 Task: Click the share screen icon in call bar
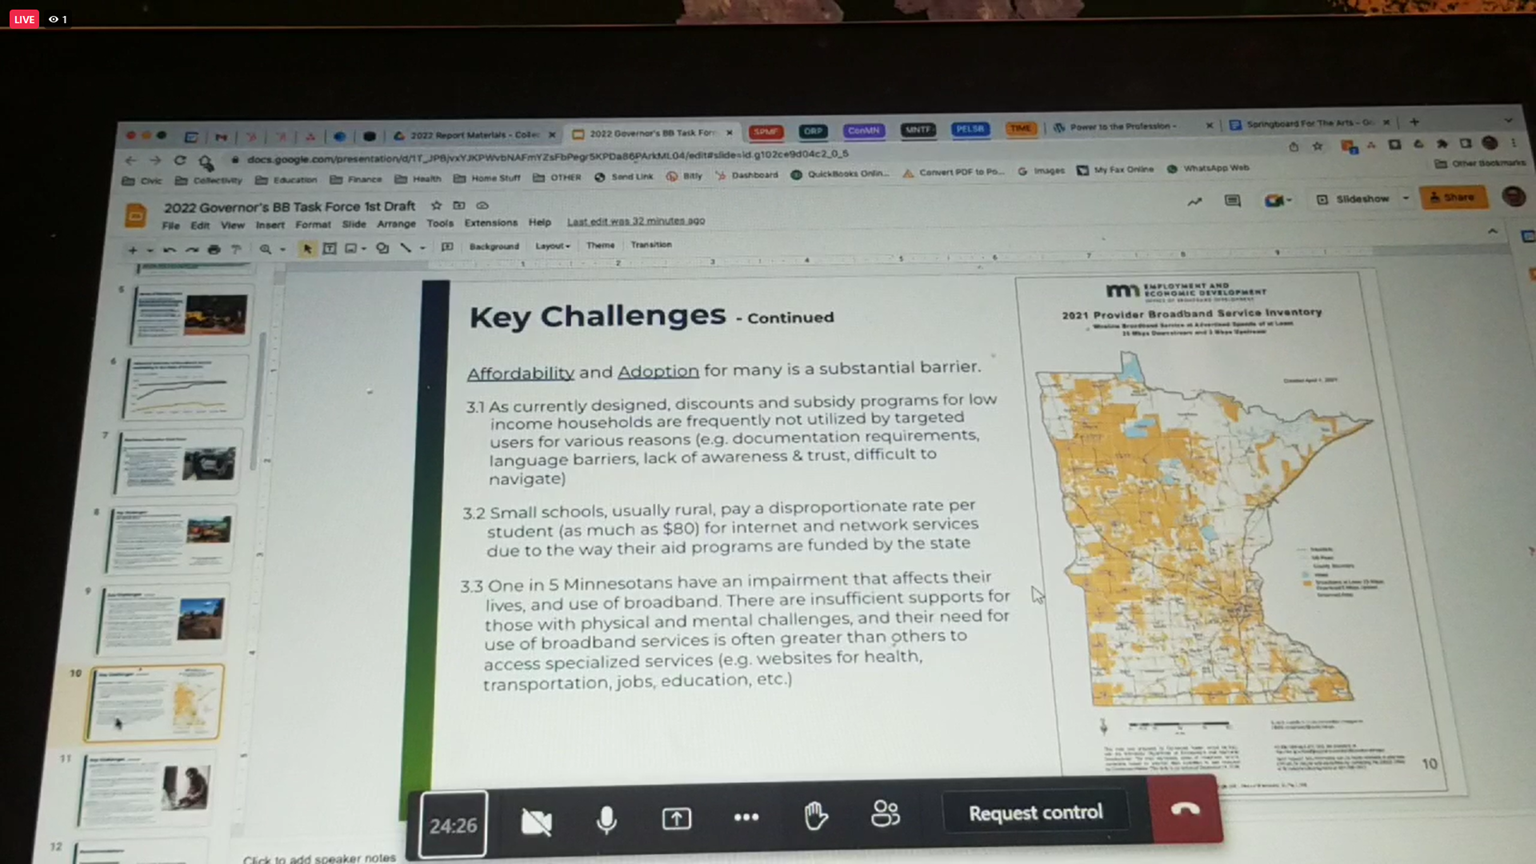[676, 819]
